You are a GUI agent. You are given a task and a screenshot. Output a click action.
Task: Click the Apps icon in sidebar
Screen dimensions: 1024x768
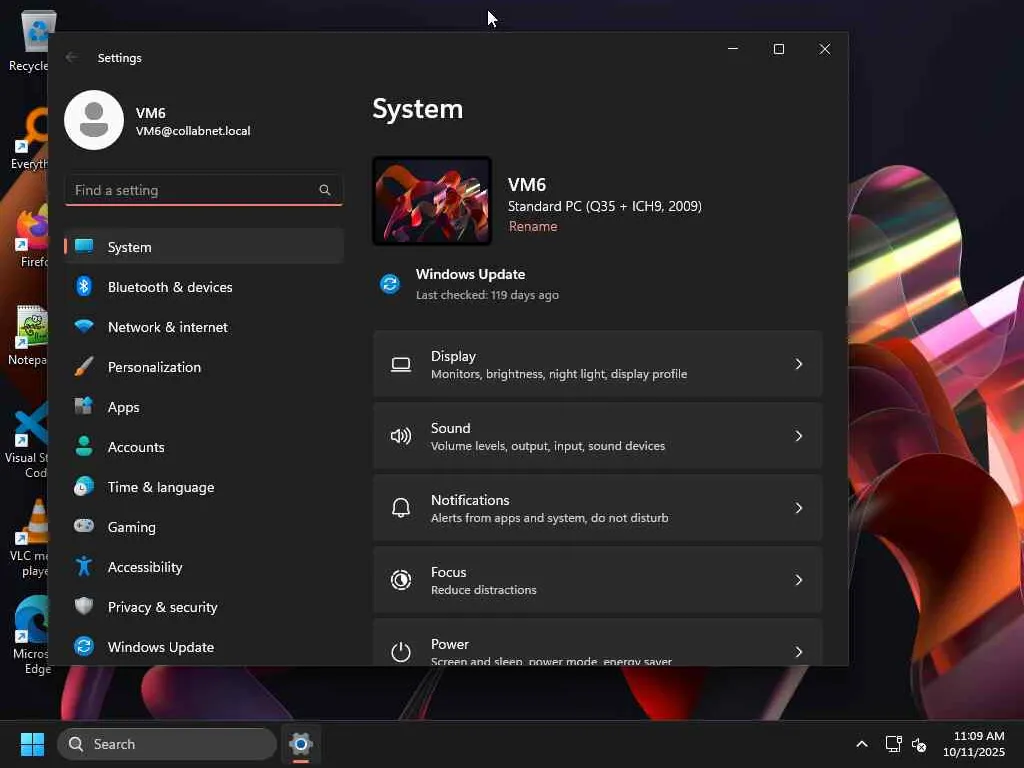coord(84,406)
